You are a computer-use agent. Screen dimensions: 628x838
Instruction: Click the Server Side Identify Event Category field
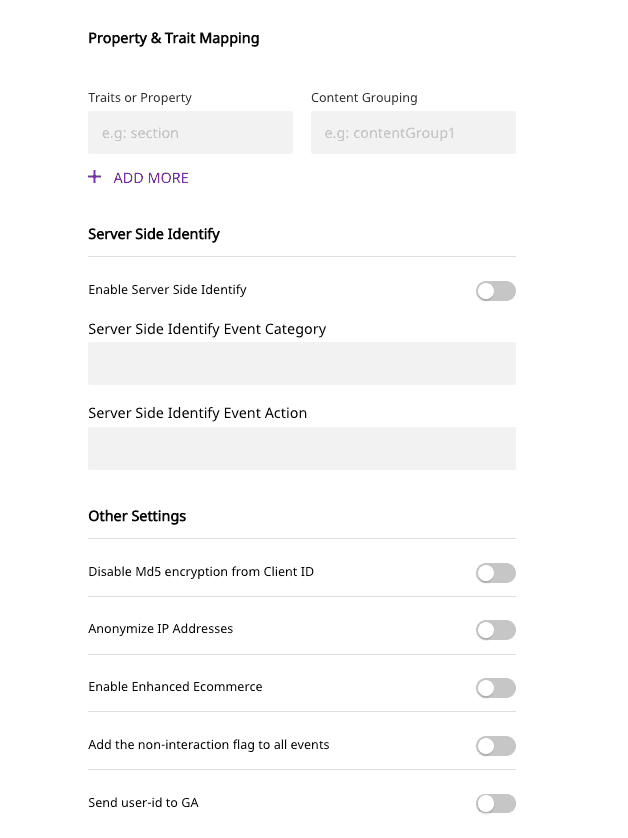click(302, 363)
